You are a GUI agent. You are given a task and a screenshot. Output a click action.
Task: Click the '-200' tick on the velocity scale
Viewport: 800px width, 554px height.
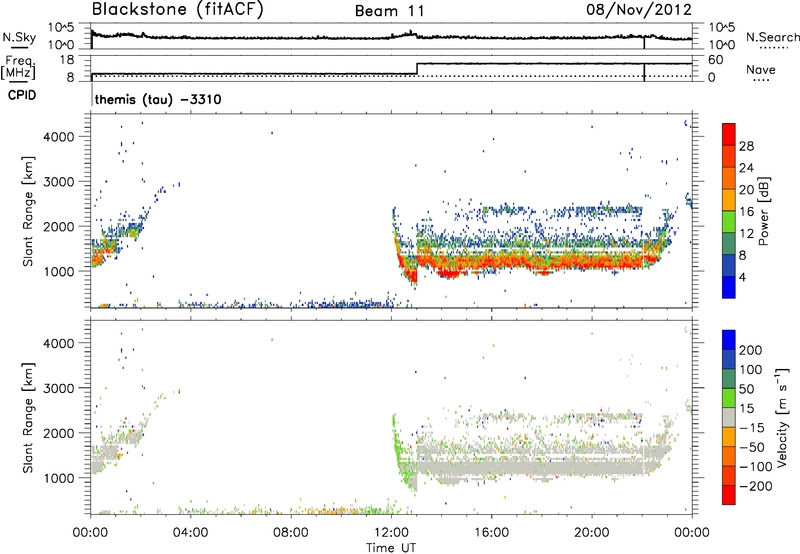756,486
